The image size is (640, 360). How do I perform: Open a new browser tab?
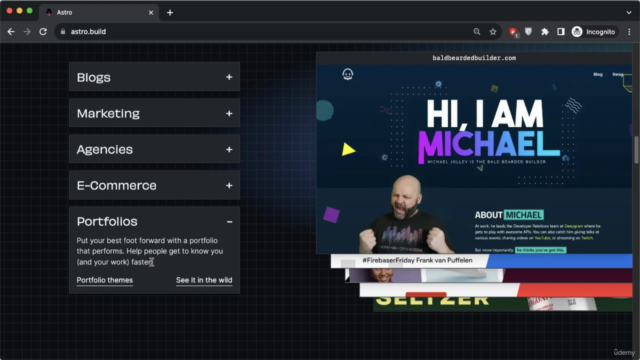[x=170, y=13]
